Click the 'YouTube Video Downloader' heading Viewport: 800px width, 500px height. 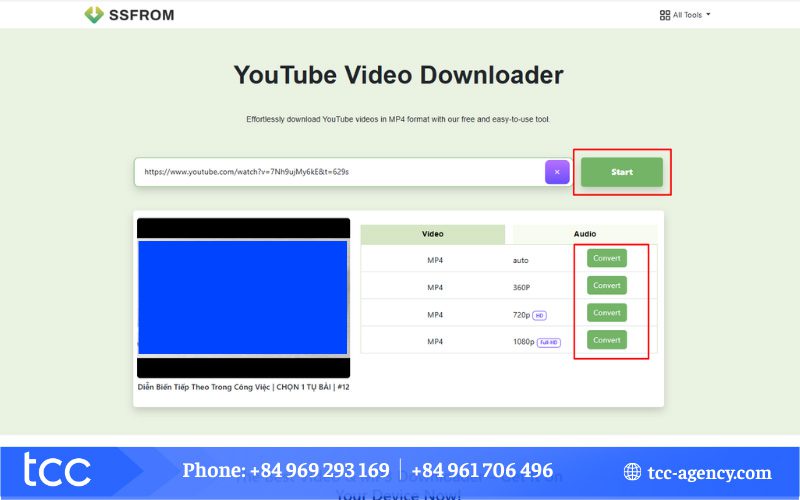pos(398,75)
